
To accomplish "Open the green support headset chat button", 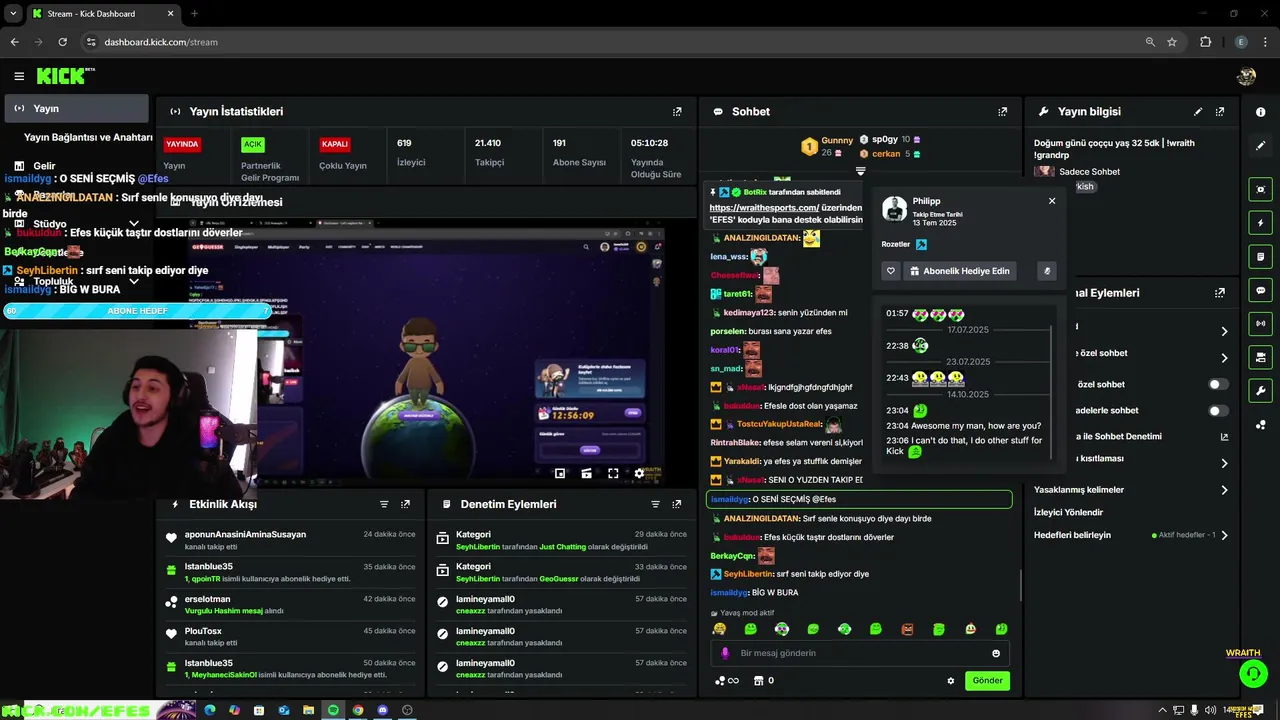I will (1253, 674).
